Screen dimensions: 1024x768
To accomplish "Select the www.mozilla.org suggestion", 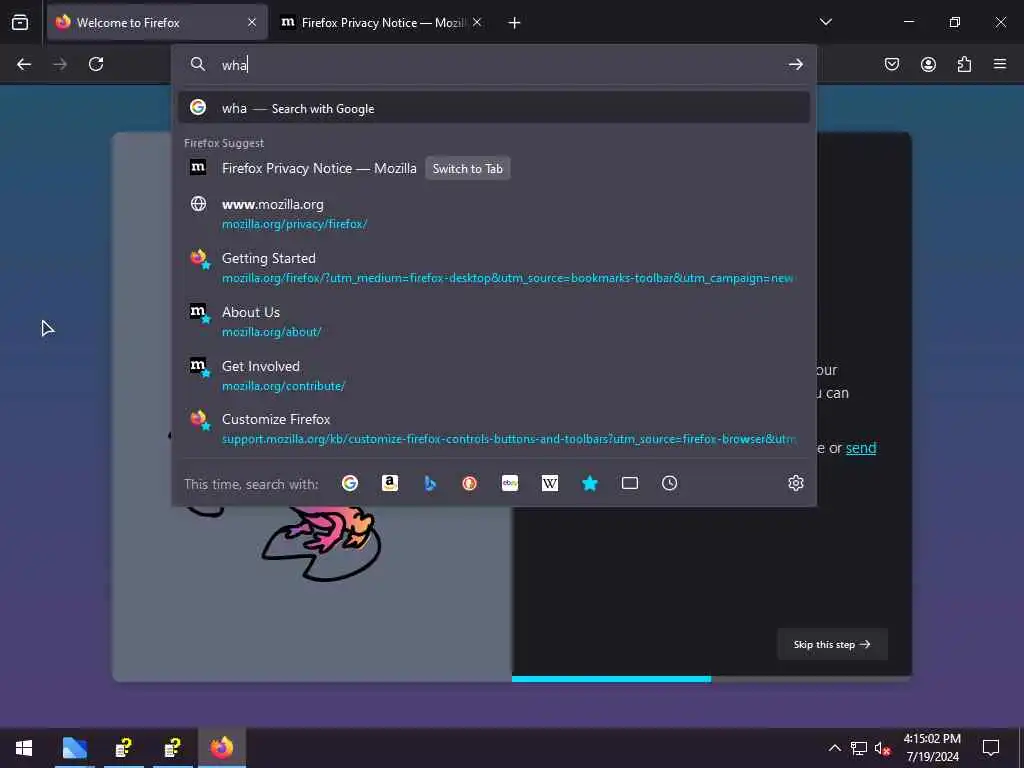I will (x=494, y=214).
